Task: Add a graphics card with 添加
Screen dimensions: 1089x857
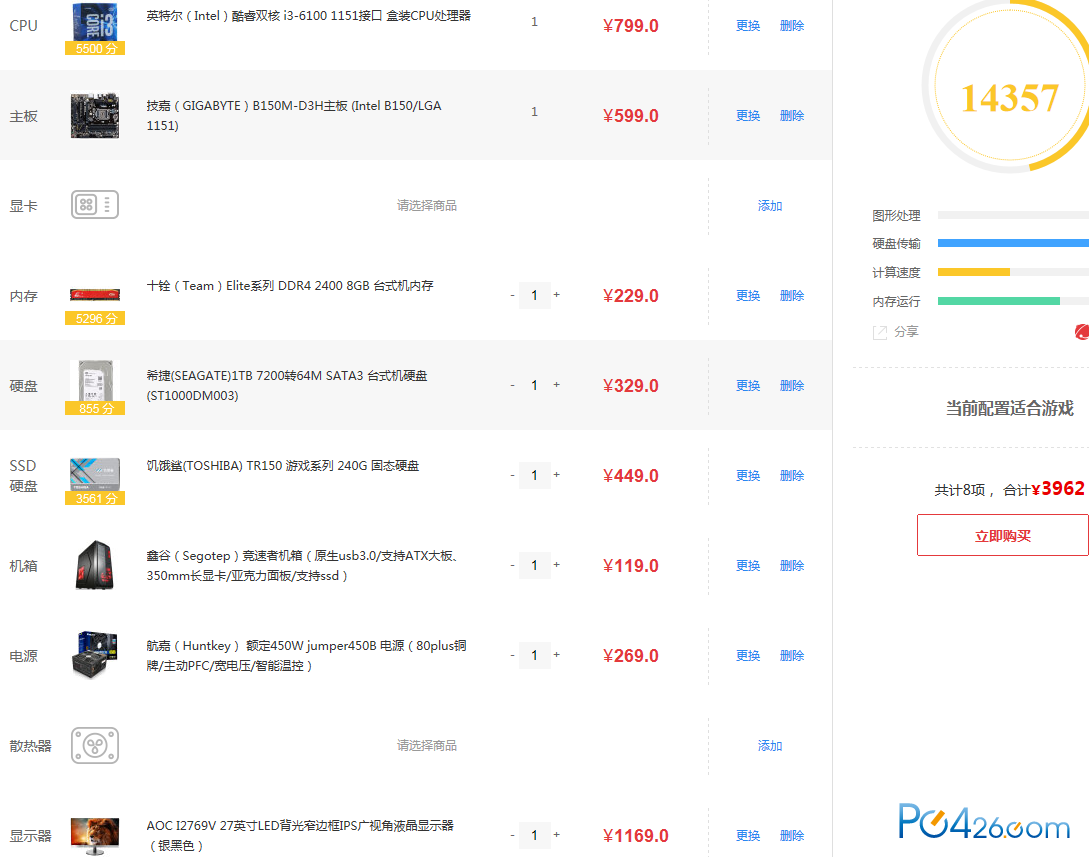Action: [x=770, y=206]
